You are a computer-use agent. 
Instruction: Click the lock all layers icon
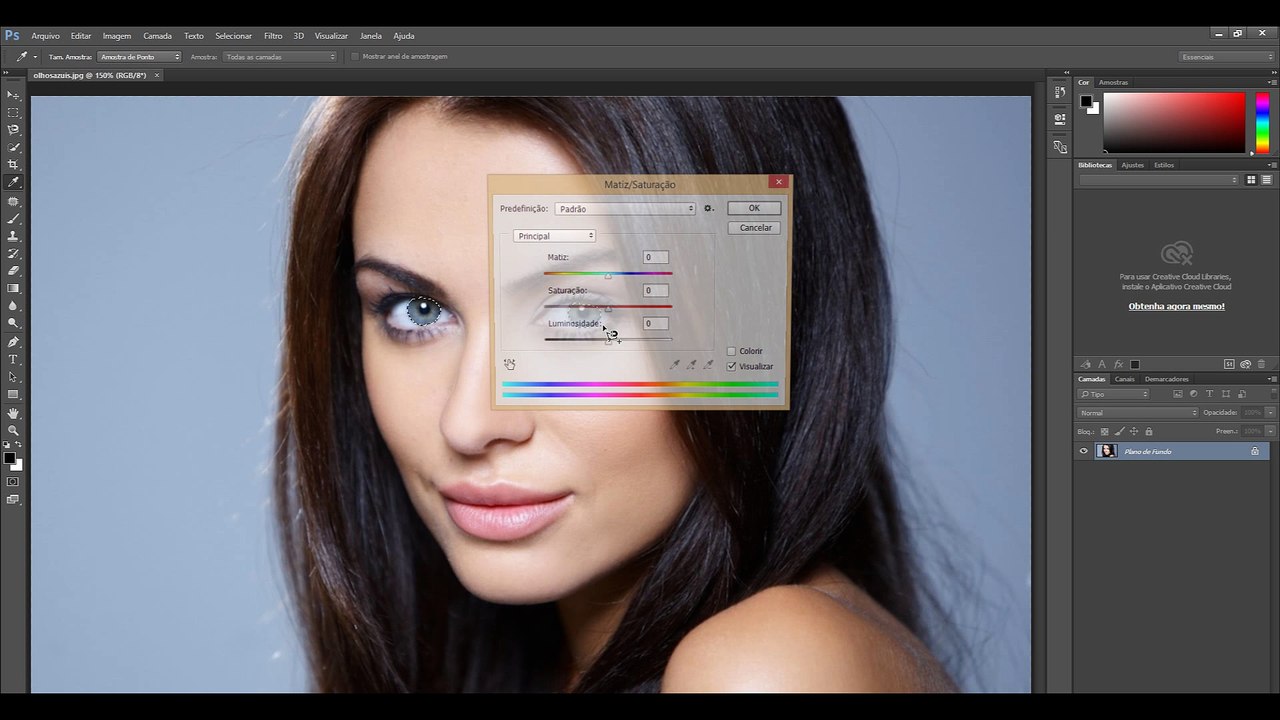click(x=1149, y=431)
